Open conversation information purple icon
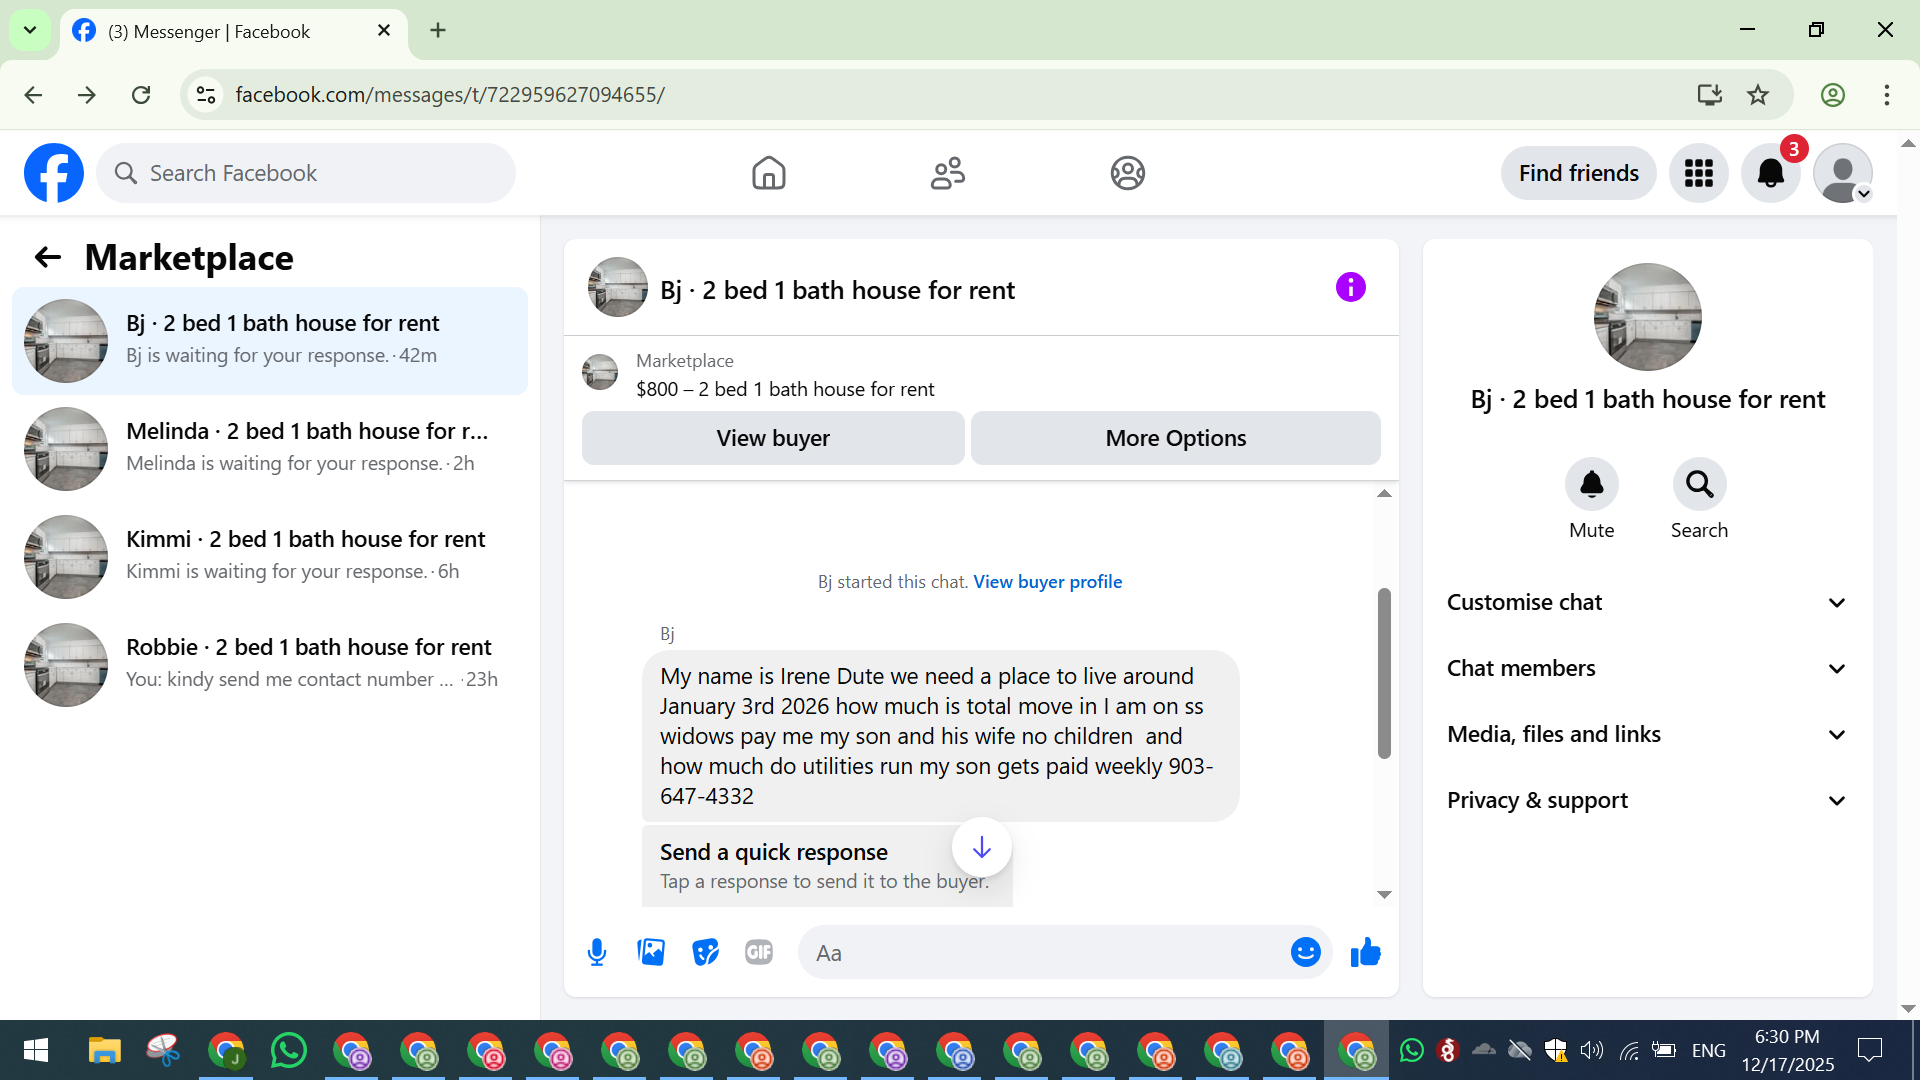Image resolution: width=1920 pixels, height=1080 pixels. 1350,288
